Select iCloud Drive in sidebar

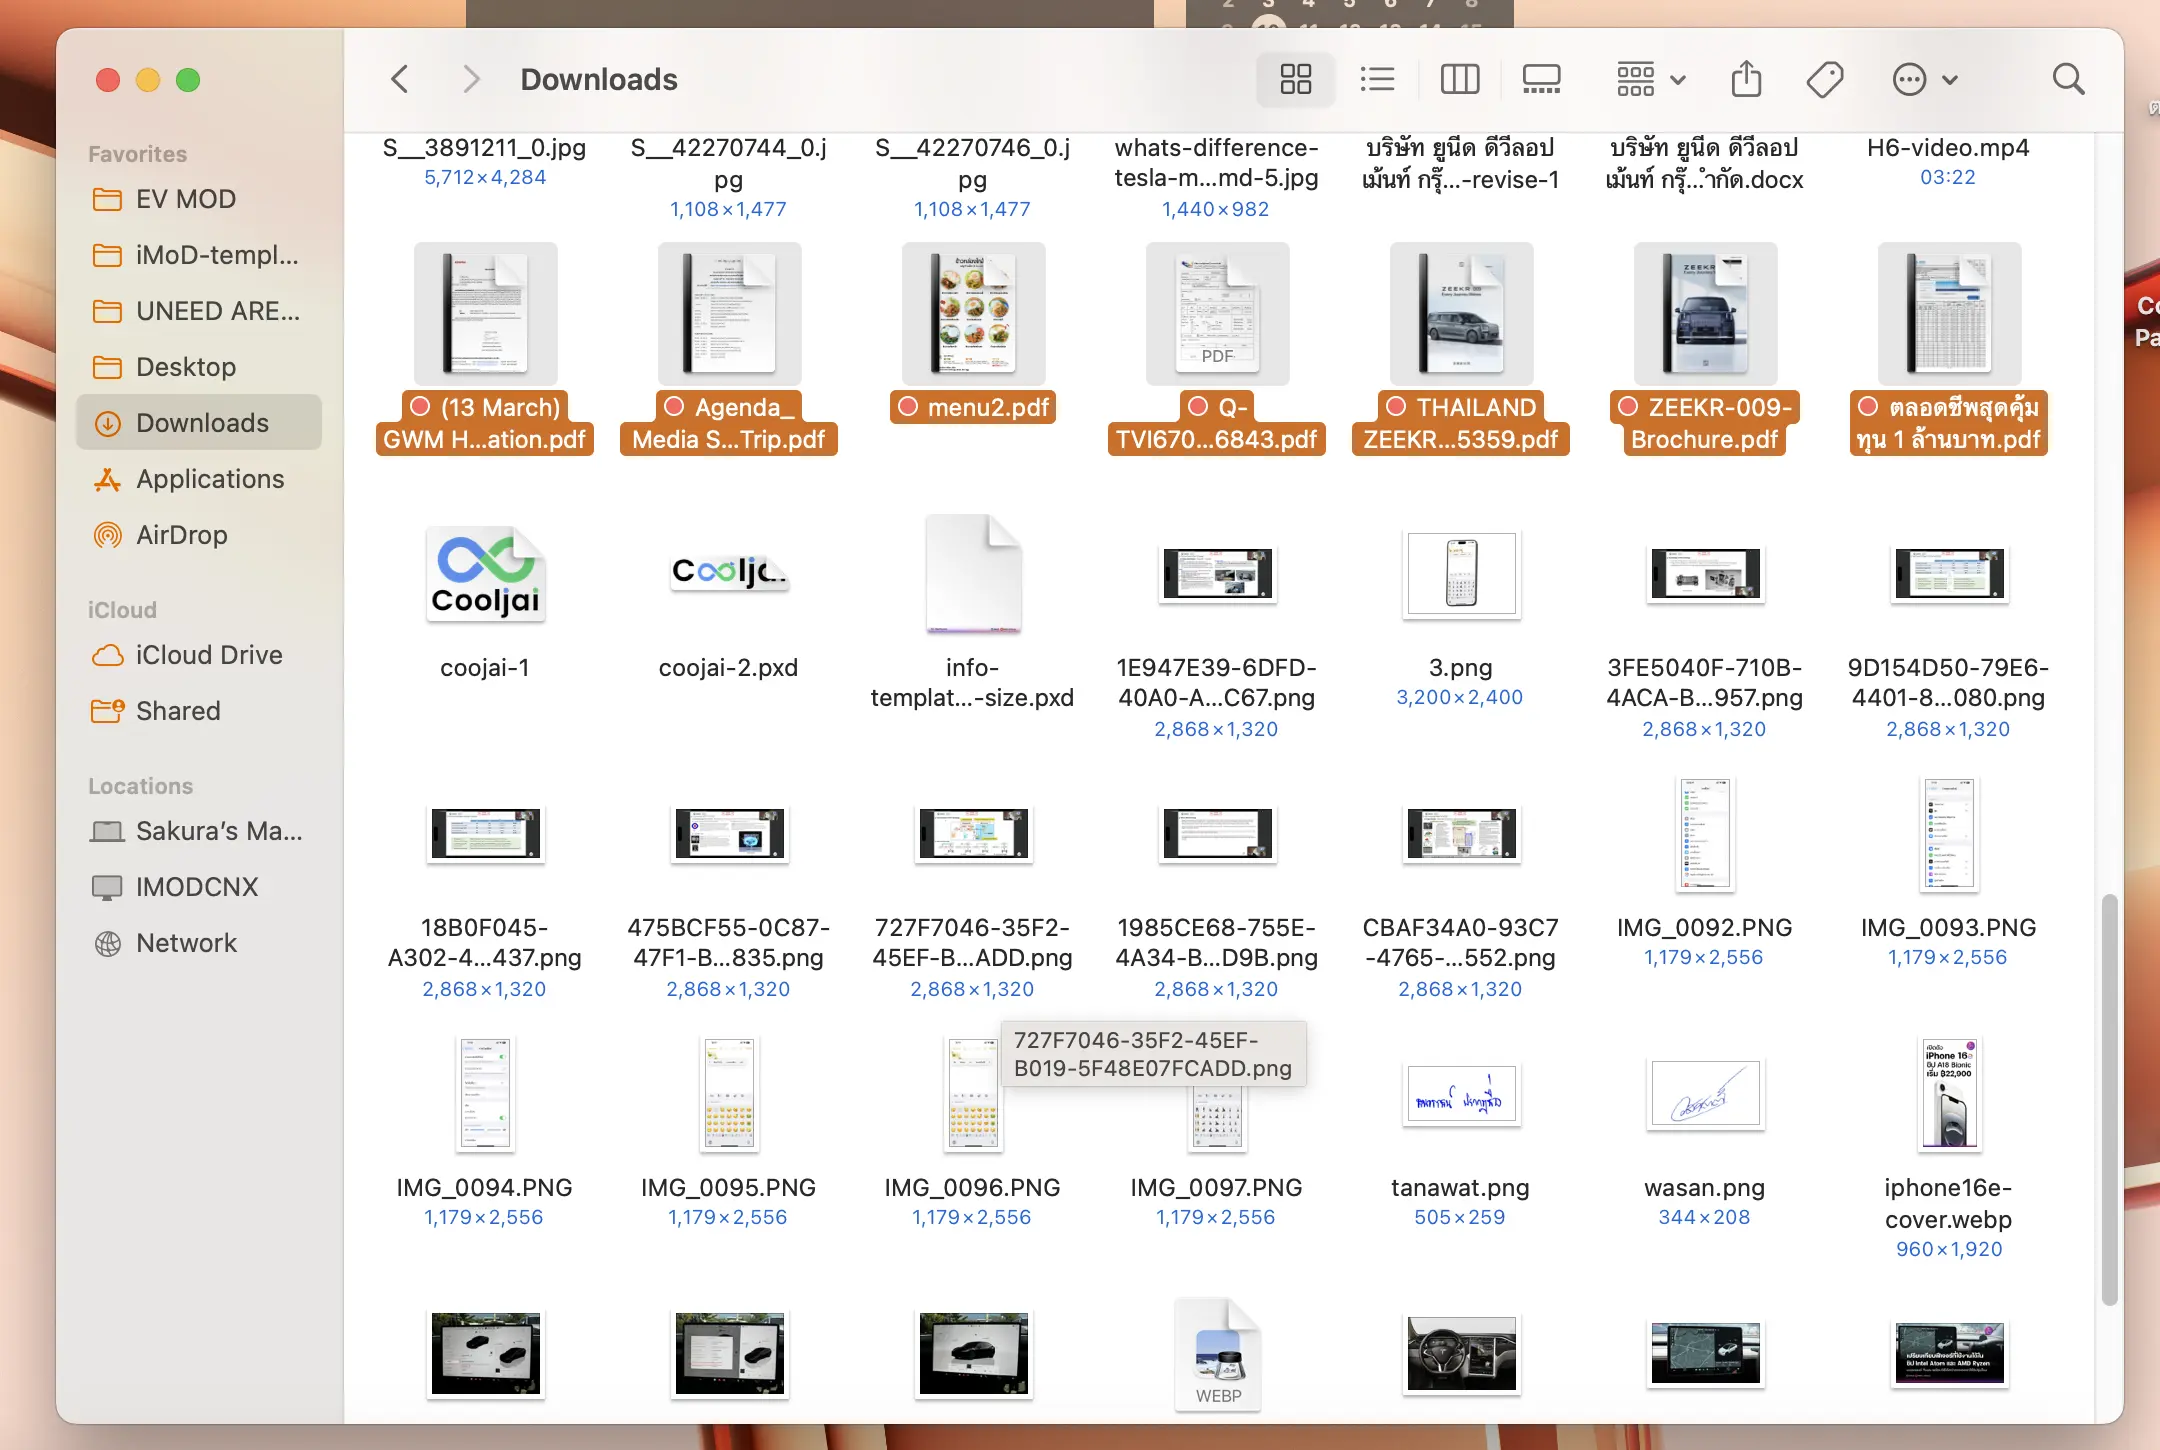pyautogui.click(x=208, y=655)
